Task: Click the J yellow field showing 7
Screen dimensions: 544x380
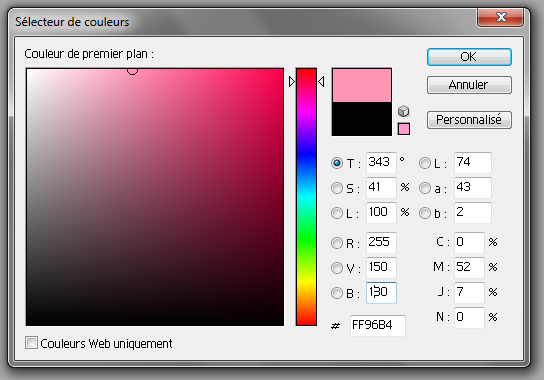Action: (469, 293)
